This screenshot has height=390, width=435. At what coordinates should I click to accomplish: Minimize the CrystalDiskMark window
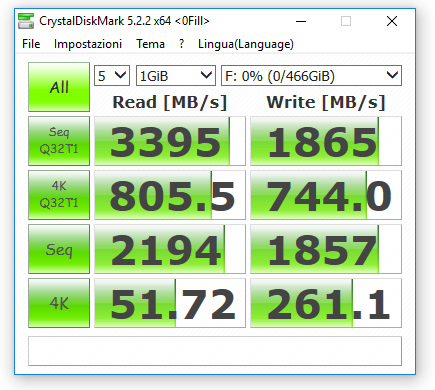[x=301, y=21]
